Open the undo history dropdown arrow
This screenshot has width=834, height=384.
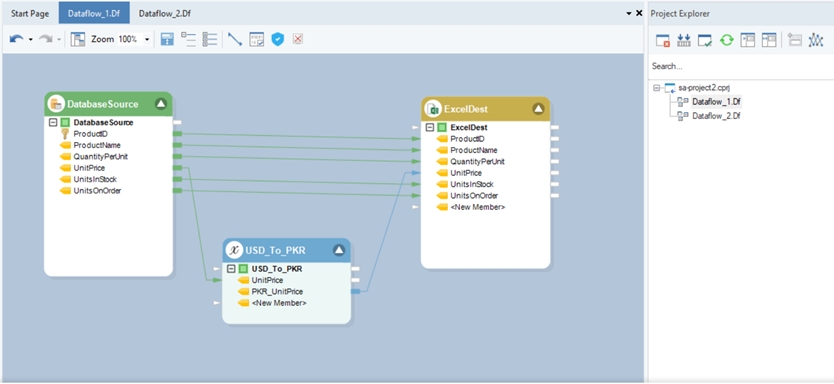(31, 39)
